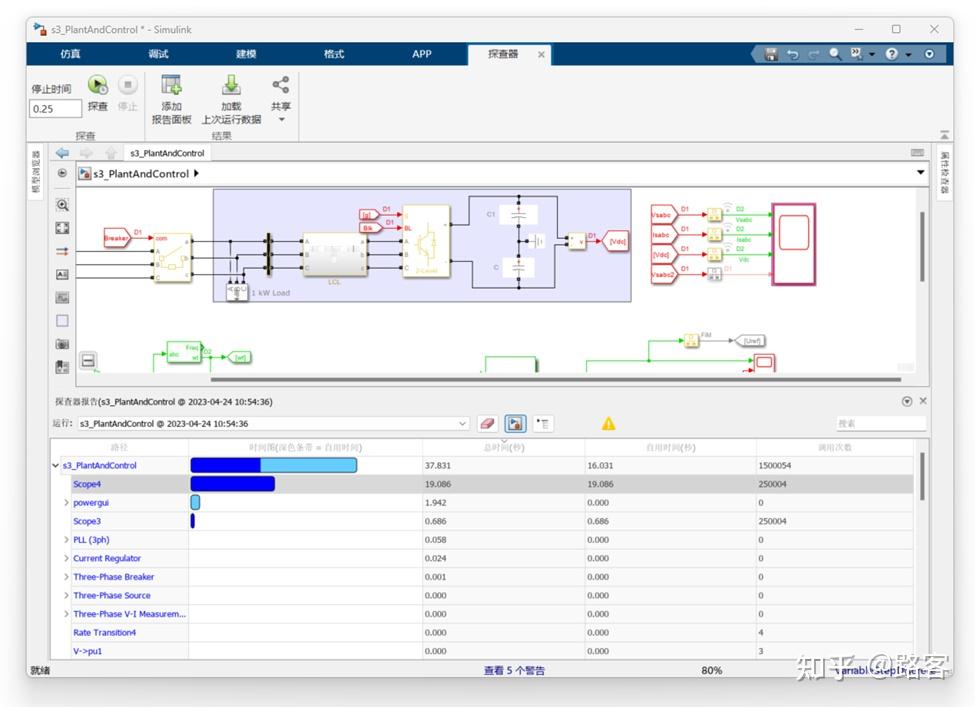Click the Load last run data icon
This screenshot has width=975, height=707.
(x=231, y=85)
